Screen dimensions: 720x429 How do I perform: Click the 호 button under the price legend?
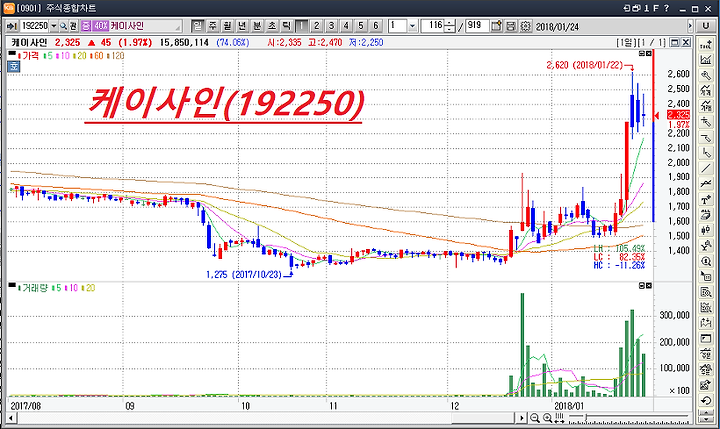click(x=13, y=67)
